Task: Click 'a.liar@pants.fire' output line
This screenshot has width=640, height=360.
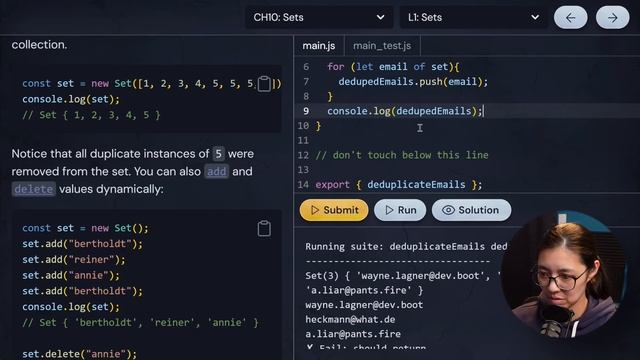Action: point(353,334)
